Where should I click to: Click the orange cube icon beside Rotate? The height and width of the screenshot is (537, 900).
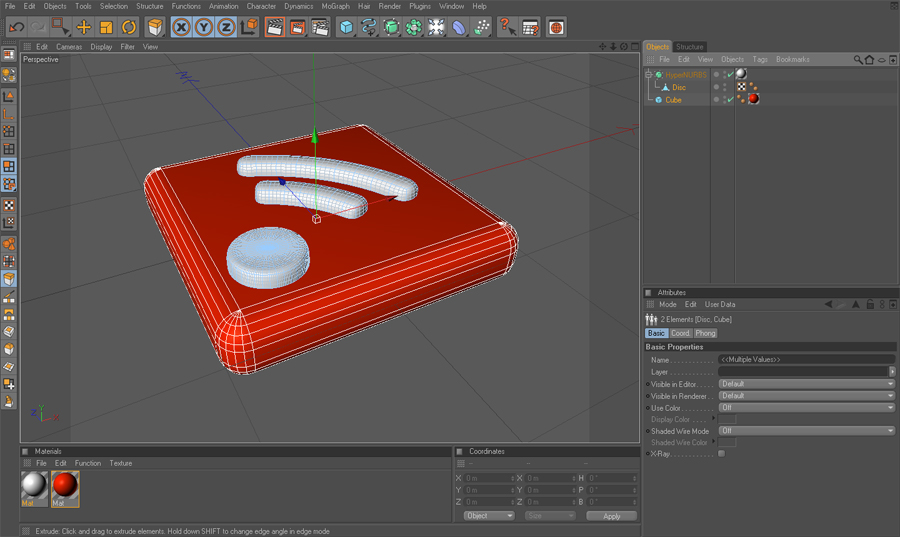[x=154, y=27]
